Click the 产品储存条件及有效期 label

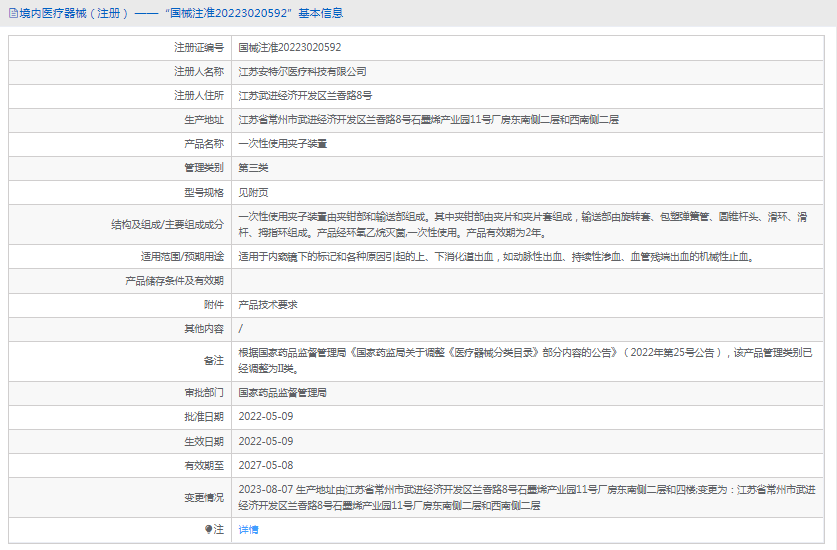point(175,280)
